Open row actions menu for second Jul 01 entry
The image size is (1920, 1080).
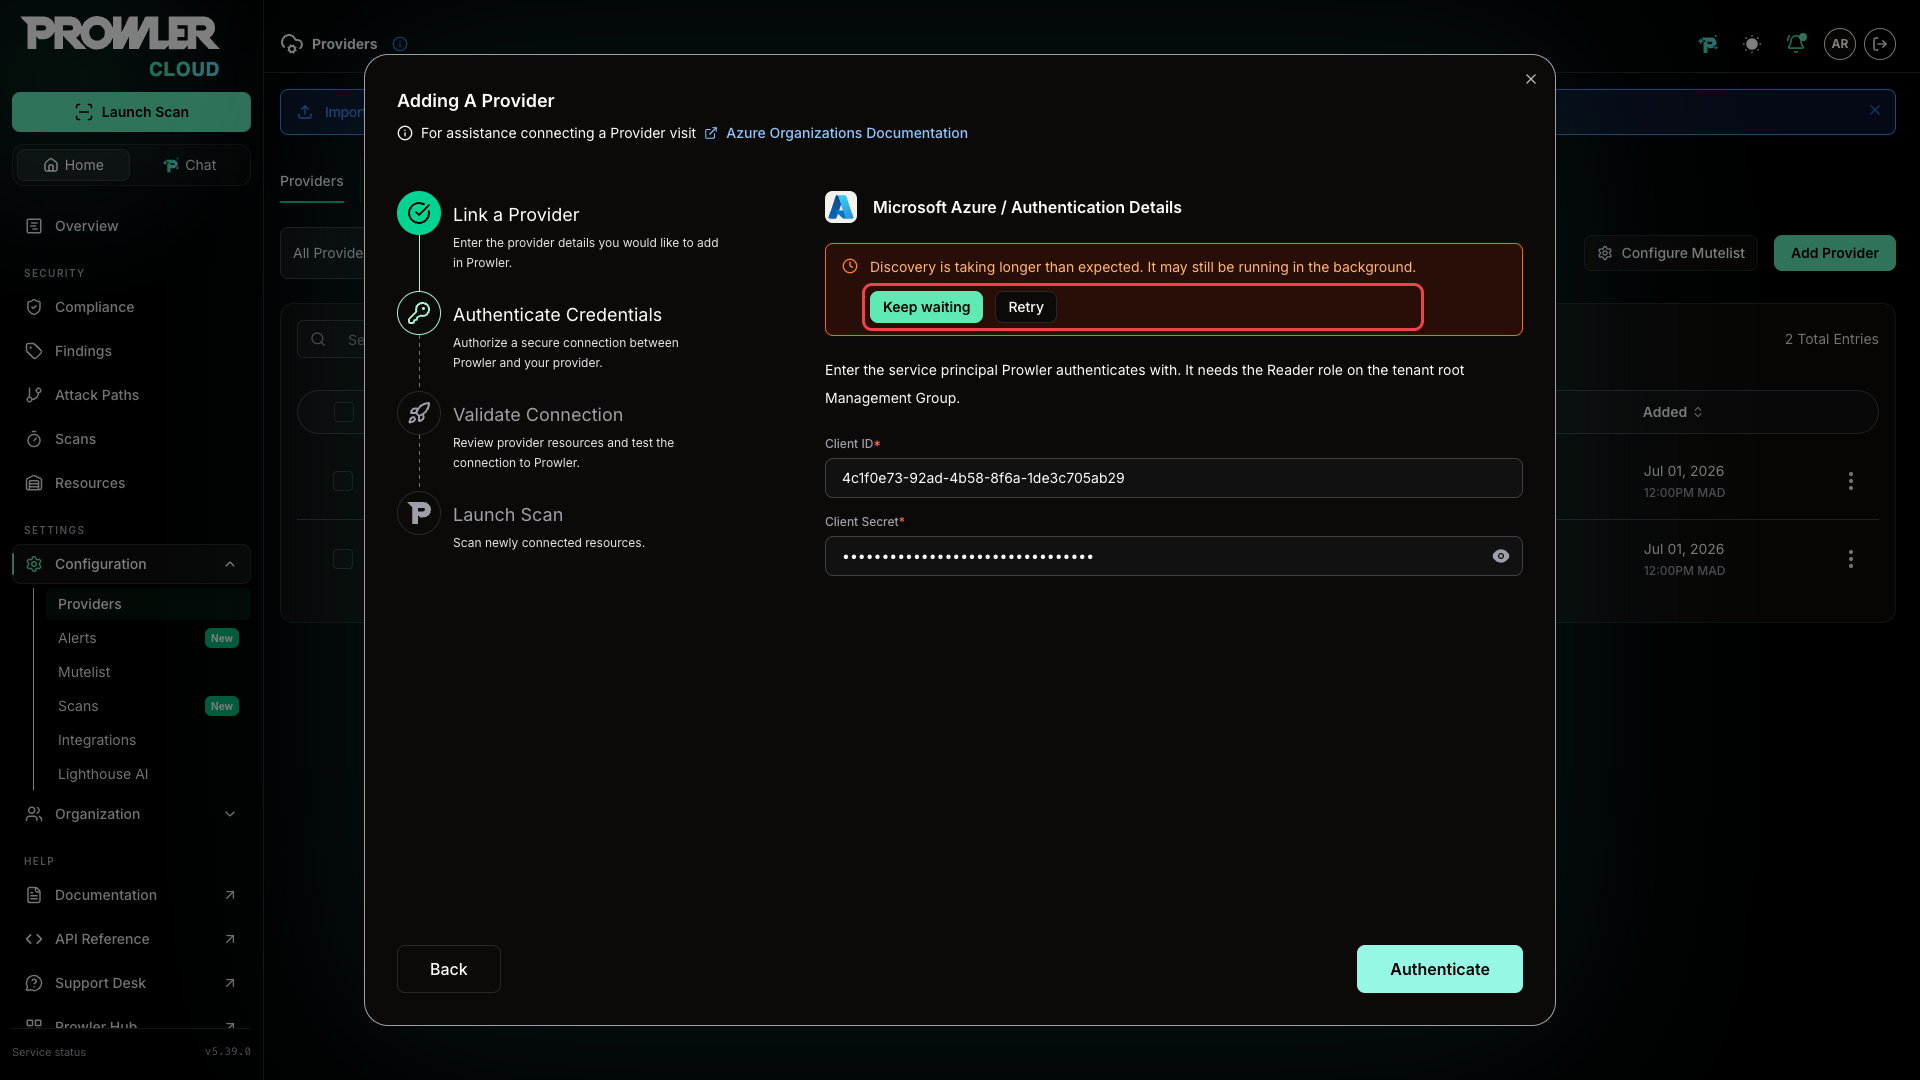coord(1851,559)
